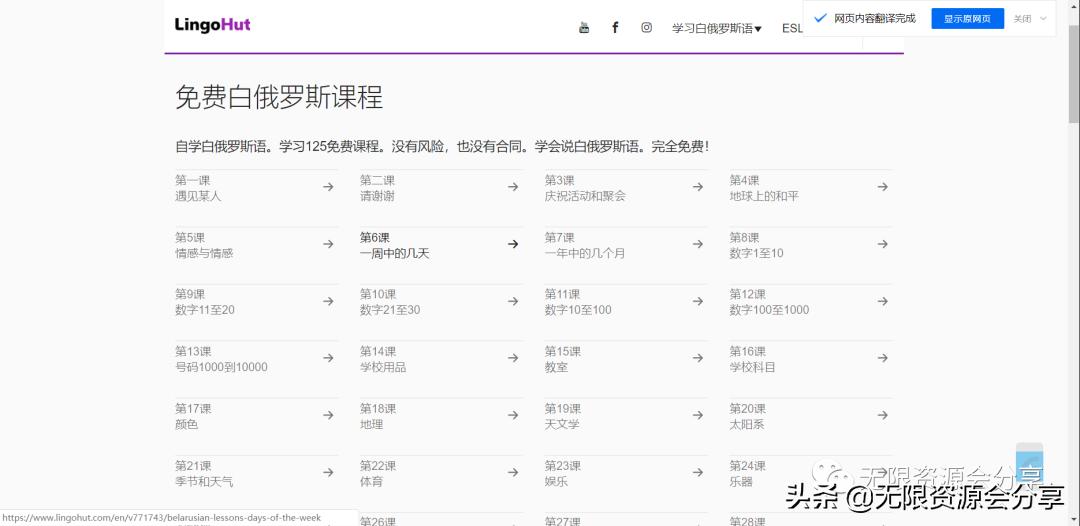Open lesson link 数字21至30

[x=390, y=311]
